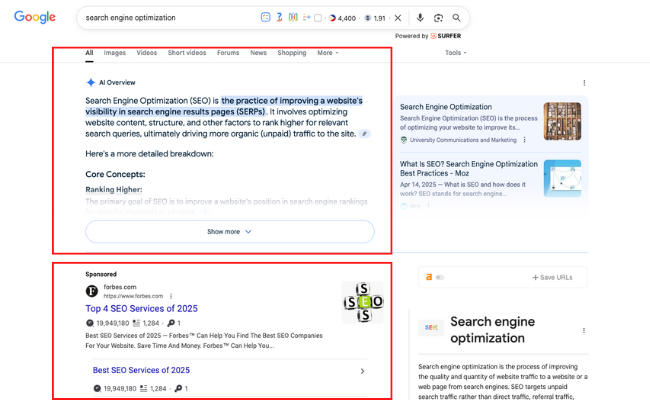Open the Shopping tab
650x400 pixels.
click(292, 53)
